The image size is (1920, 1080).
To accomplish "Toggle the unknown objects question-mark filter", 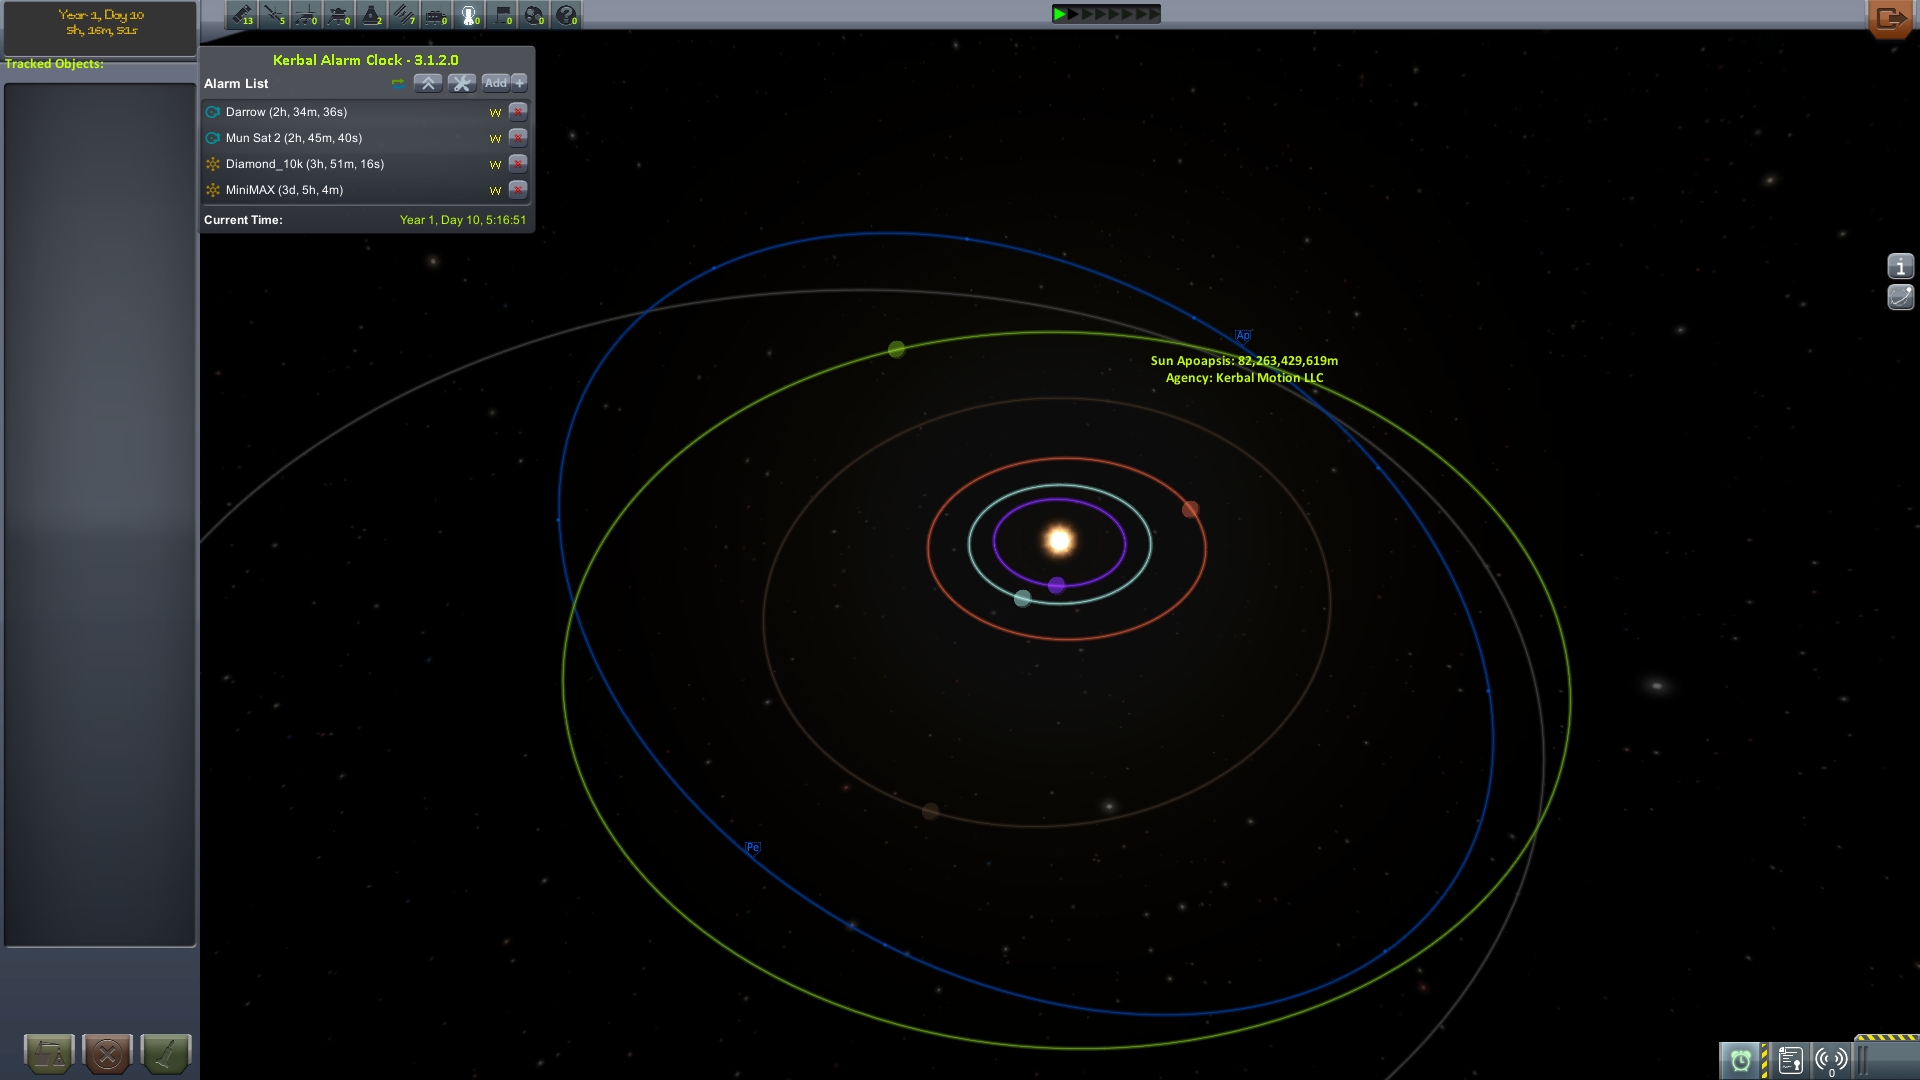I will pos(567,15).
